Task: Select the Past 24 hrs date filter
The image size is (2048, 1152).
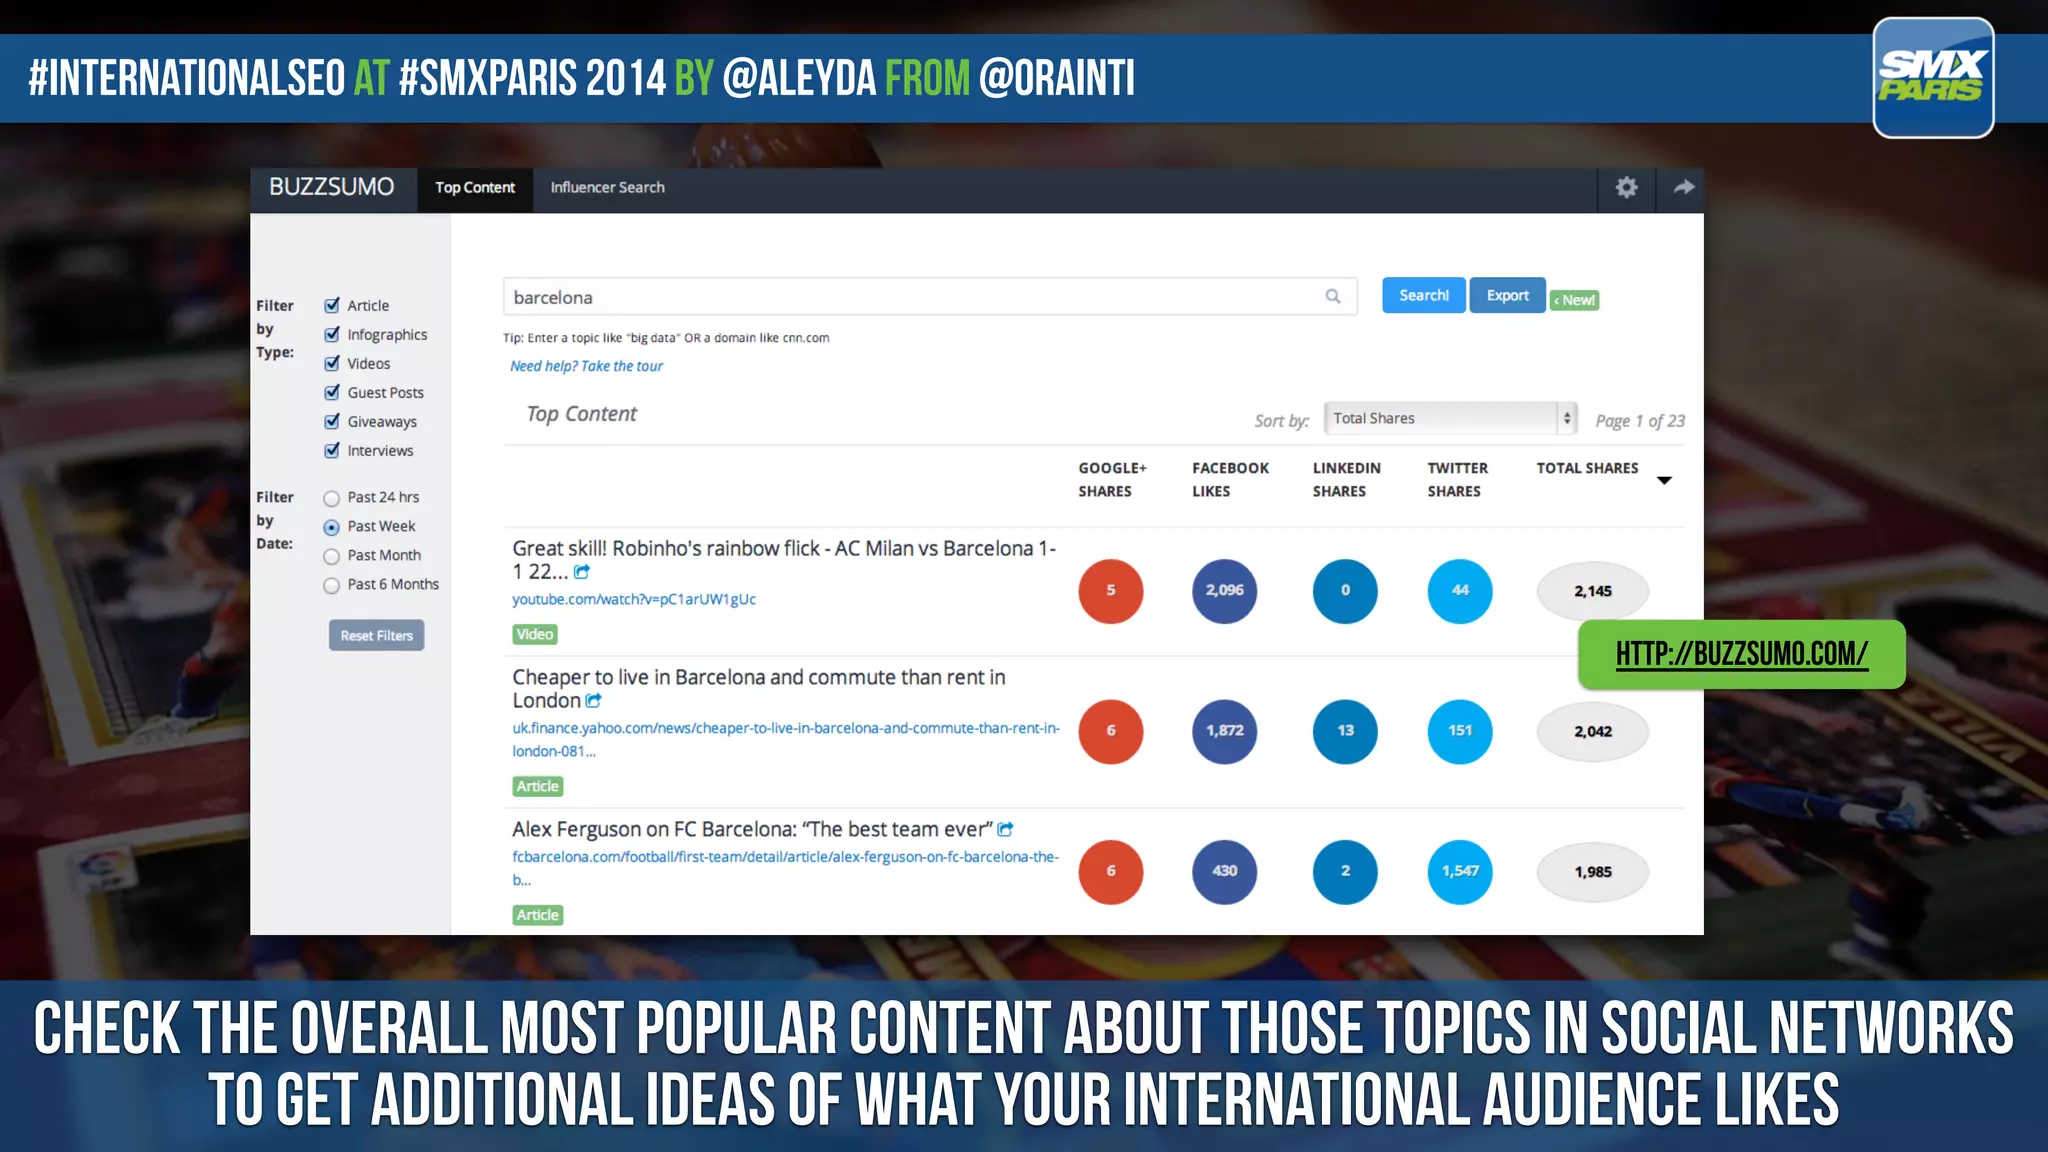Action: pyautogui.click(x=331, y=498)
